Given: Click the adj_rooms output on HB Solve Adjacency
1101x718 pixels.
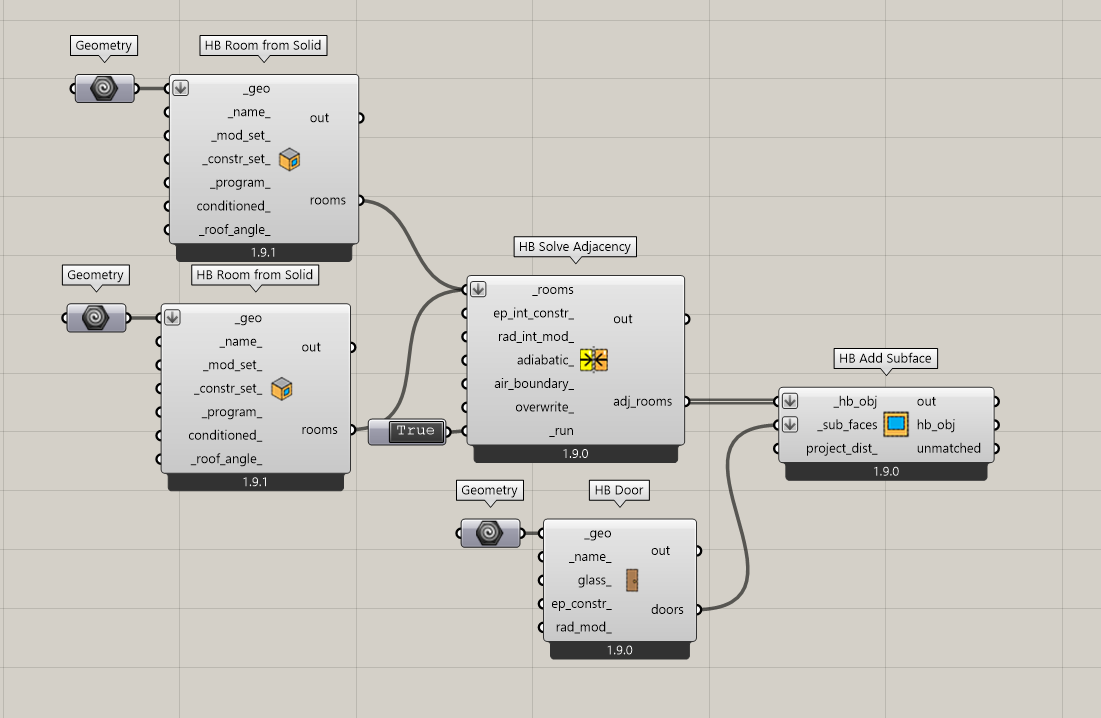Looking at the screenshot, I should 642,401.
